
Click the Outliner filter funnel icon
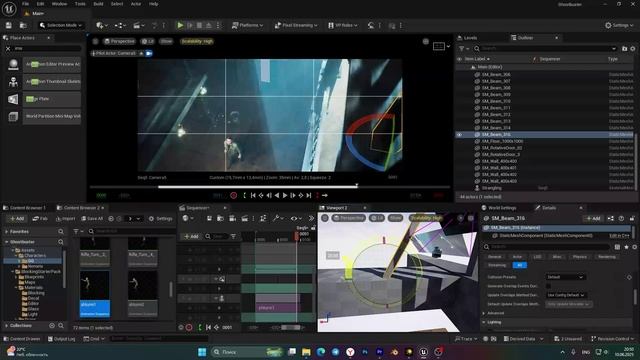(x=462, y=49)
